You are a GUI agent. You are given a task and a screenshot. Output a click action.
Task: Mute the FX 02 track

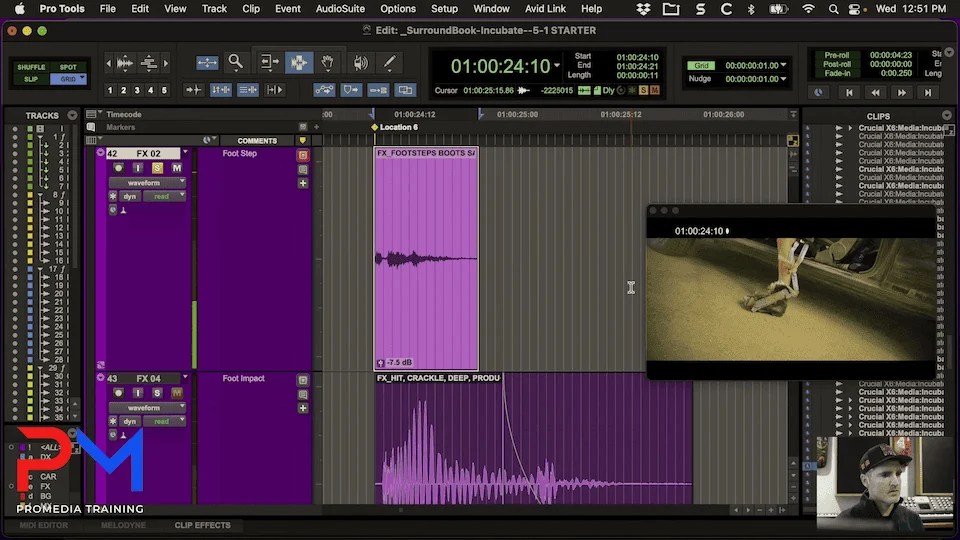click(x=177, y=168)
